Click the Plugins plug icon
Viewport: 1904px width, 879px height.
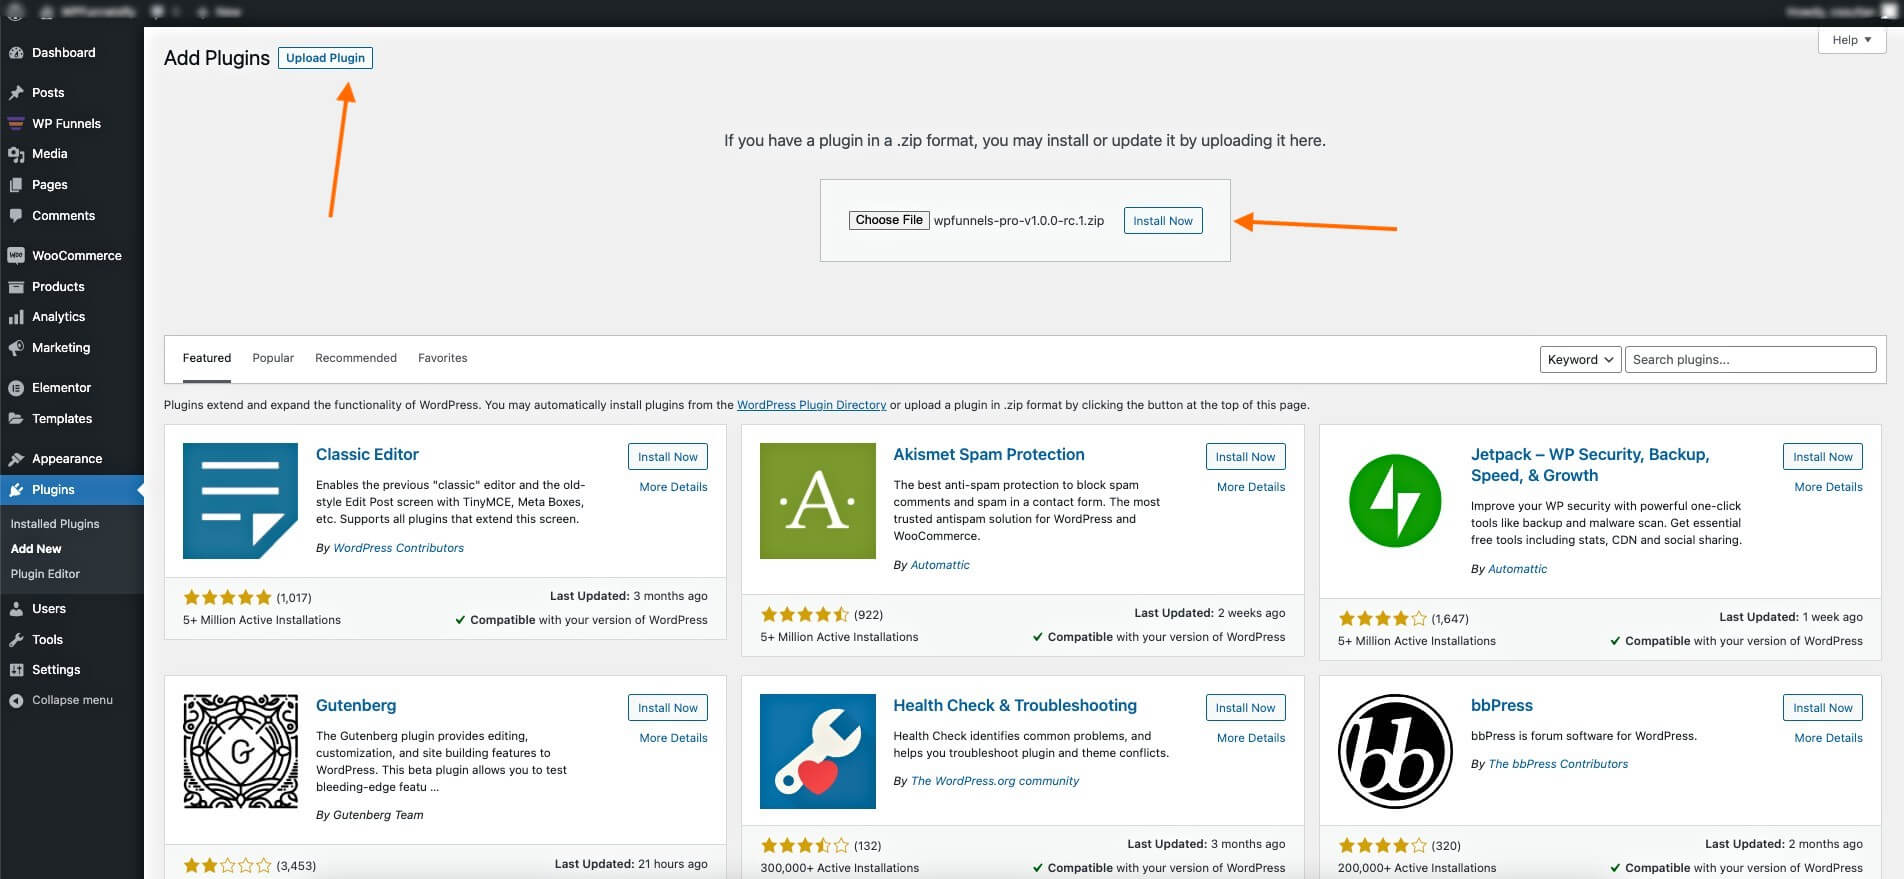tap(16, 490)
